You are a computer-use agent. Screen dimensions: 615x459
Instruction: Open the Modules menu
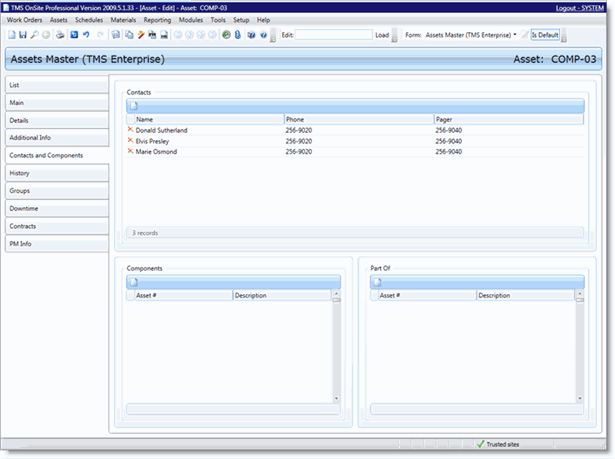pyautogui.click(x=191, y=20)
